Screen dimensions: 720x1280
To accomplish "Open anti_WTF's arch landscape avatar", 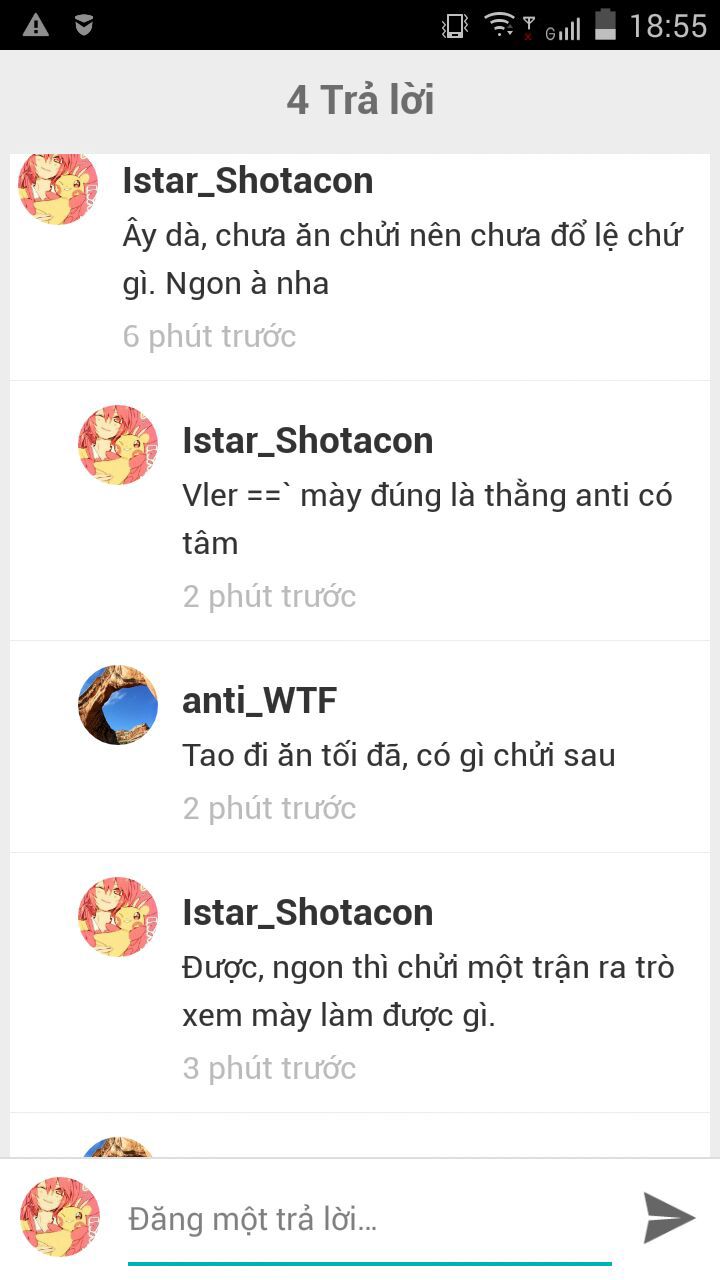I will pyautogui.click(x=118, y=705).
